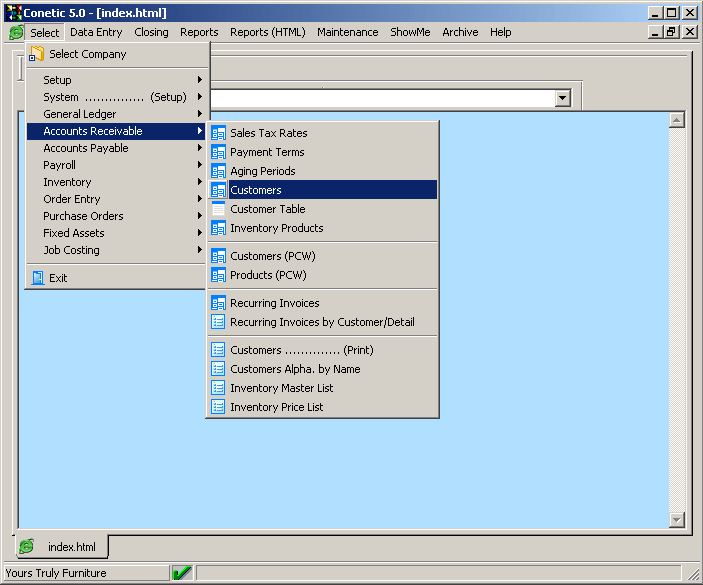
Task: Choose Inventory Price List report
Action: click(x=276, y=407)
